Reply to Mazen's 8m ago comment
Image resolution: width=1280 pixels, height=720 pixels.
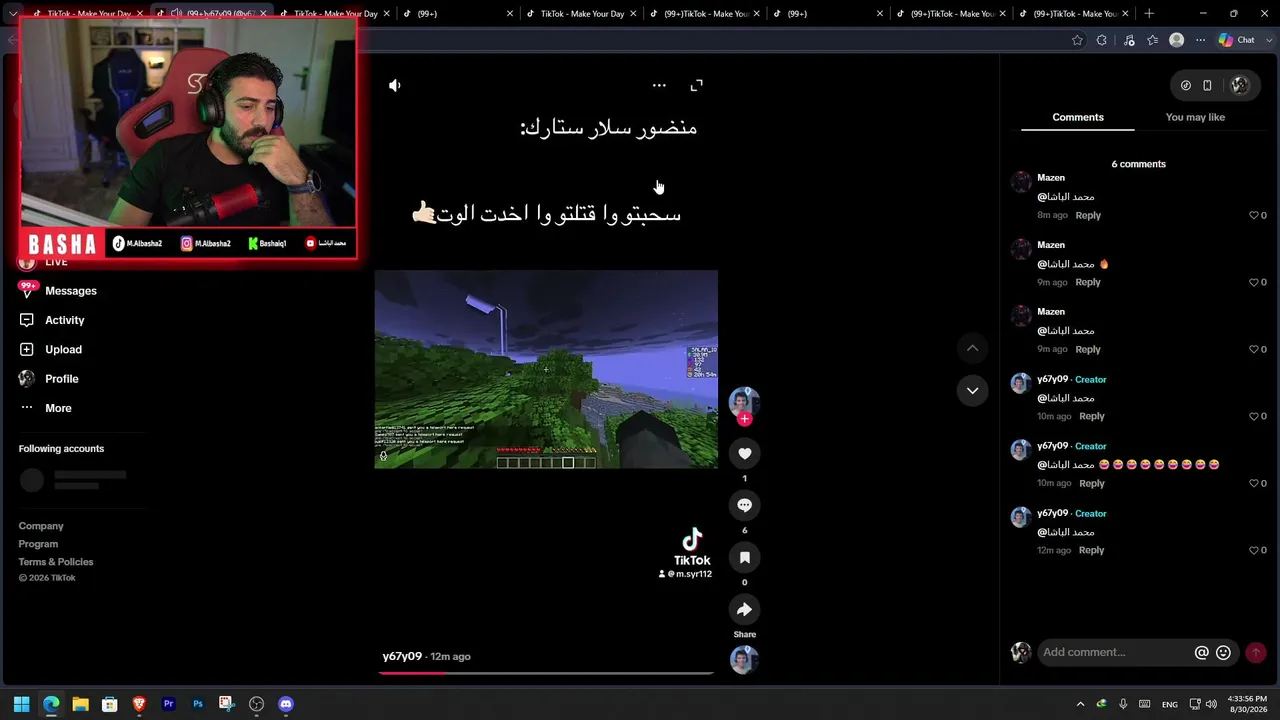coord(1088,215)
